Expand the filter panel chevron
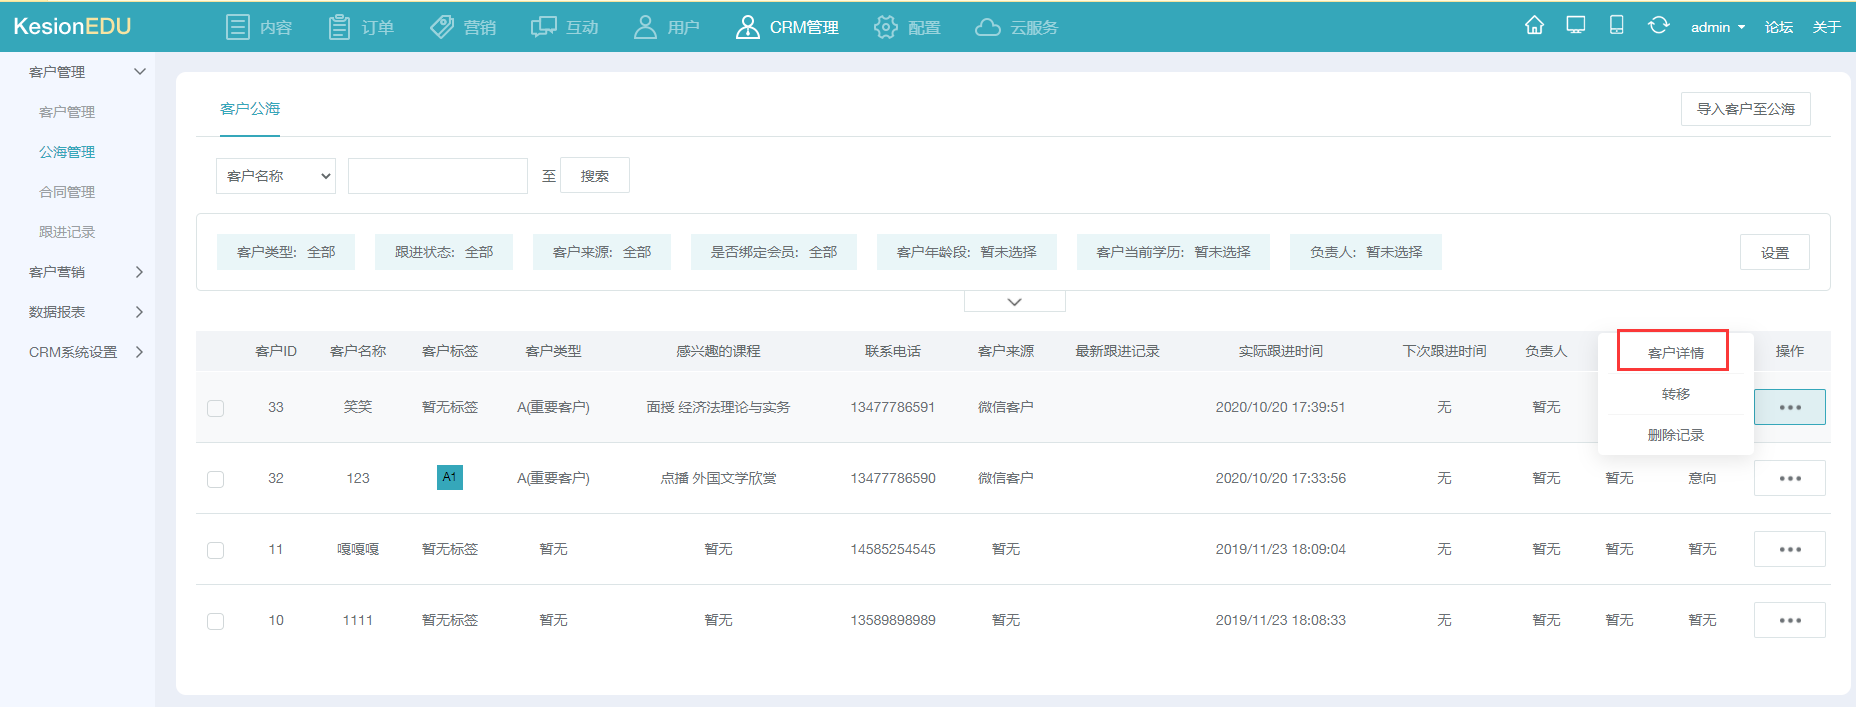 coord(1014,302)
